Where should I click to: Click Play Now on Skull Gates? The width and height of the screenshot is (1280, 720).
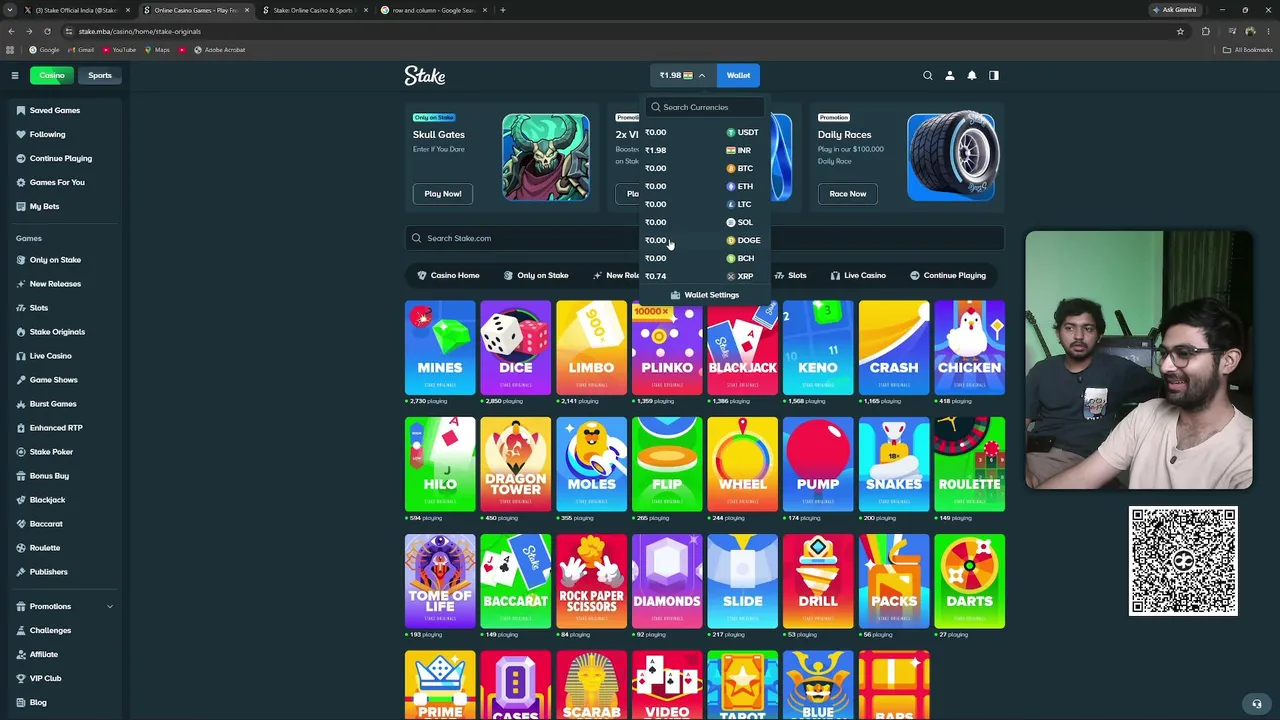coord(443,194)
